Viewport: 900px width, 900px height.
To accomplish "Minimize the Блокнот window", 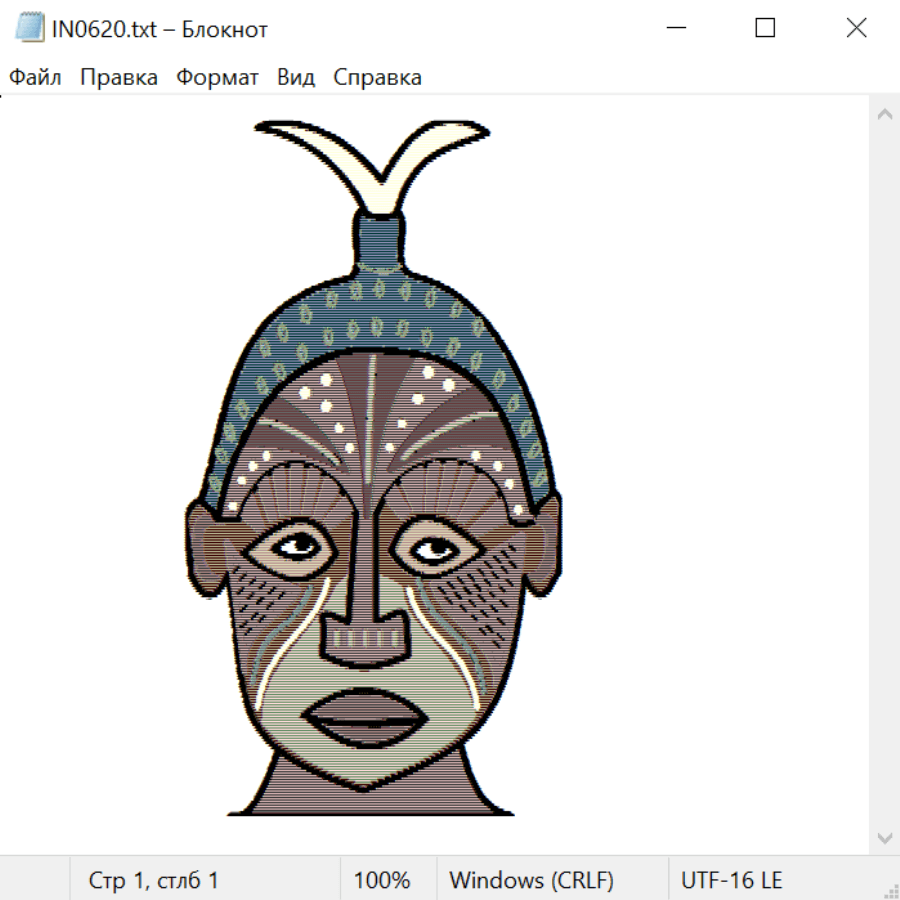I will pyautogui.click(x=674, y=29).
